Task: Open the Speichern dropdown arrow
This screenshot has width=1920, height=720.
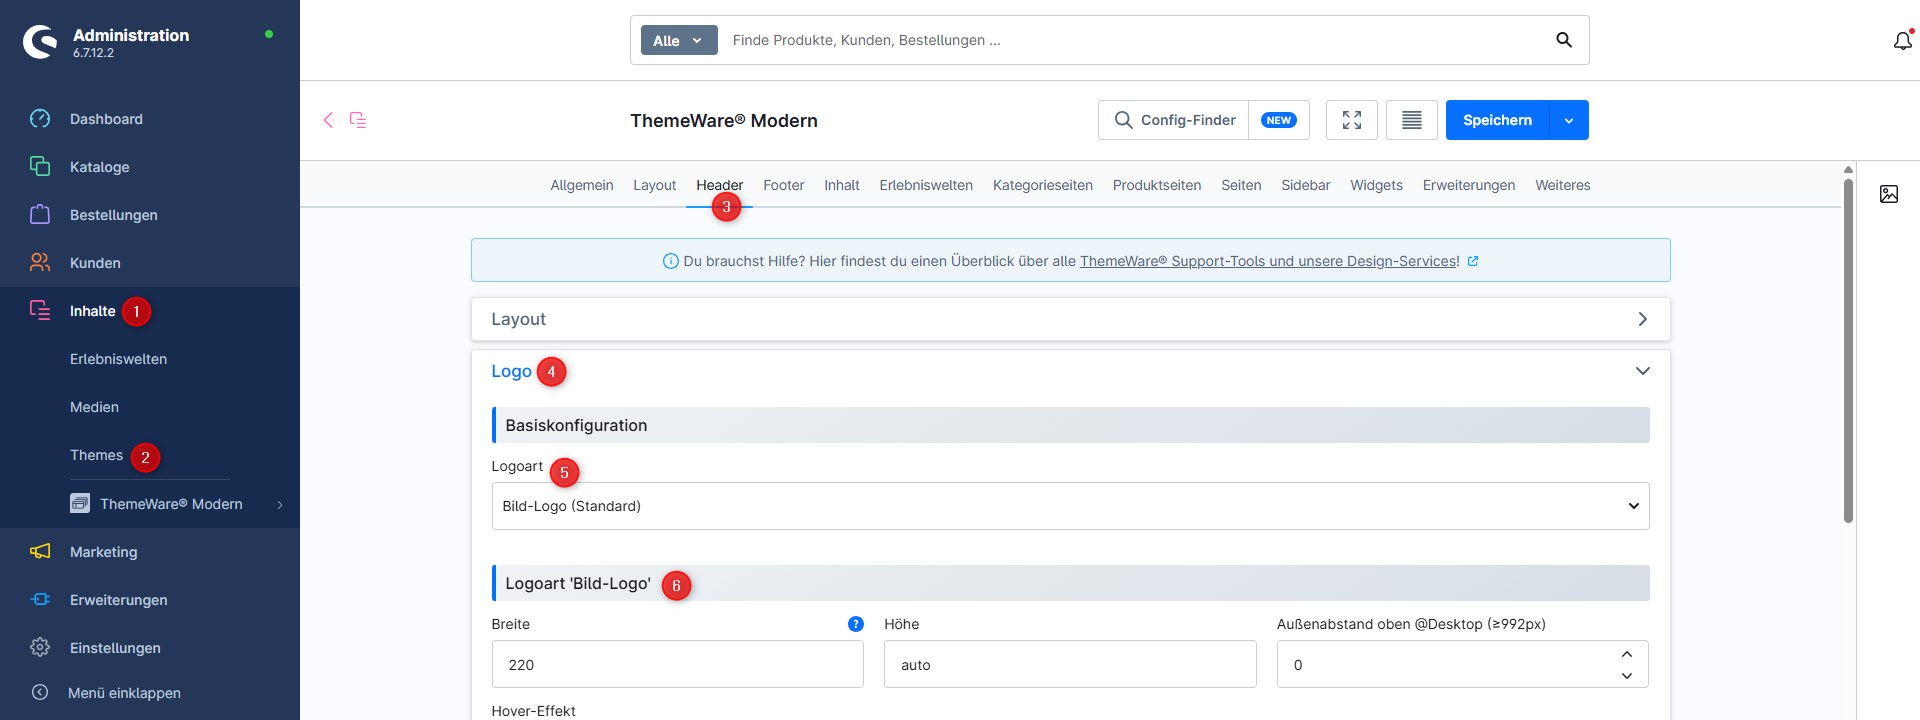Action: pyautogui.click(x=1569, y=120)
